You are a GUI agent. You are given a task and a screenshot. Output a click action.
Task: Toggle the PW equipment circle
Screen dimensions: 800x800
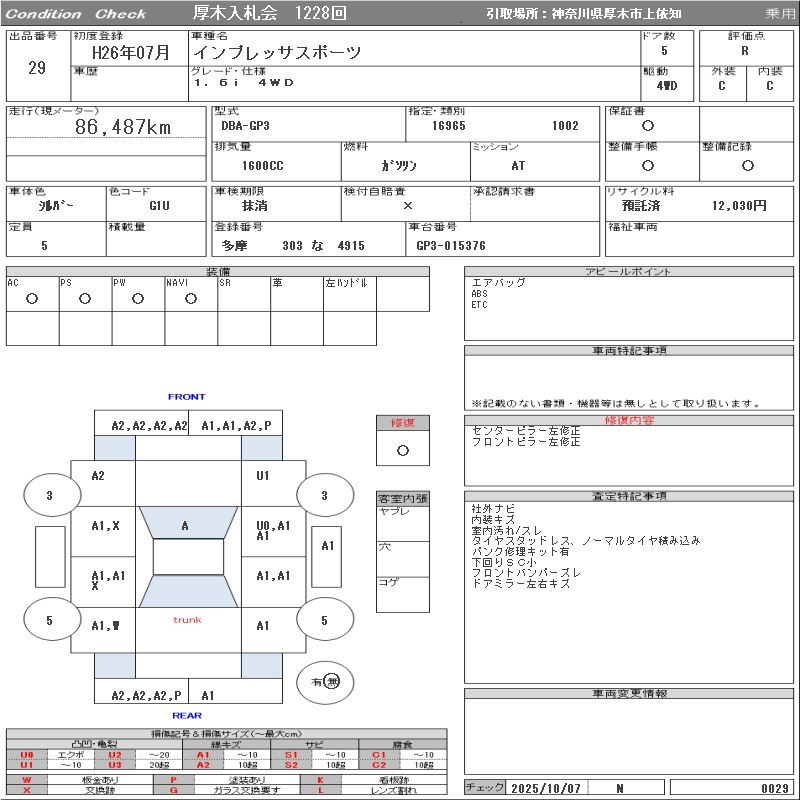pos(138,298)
